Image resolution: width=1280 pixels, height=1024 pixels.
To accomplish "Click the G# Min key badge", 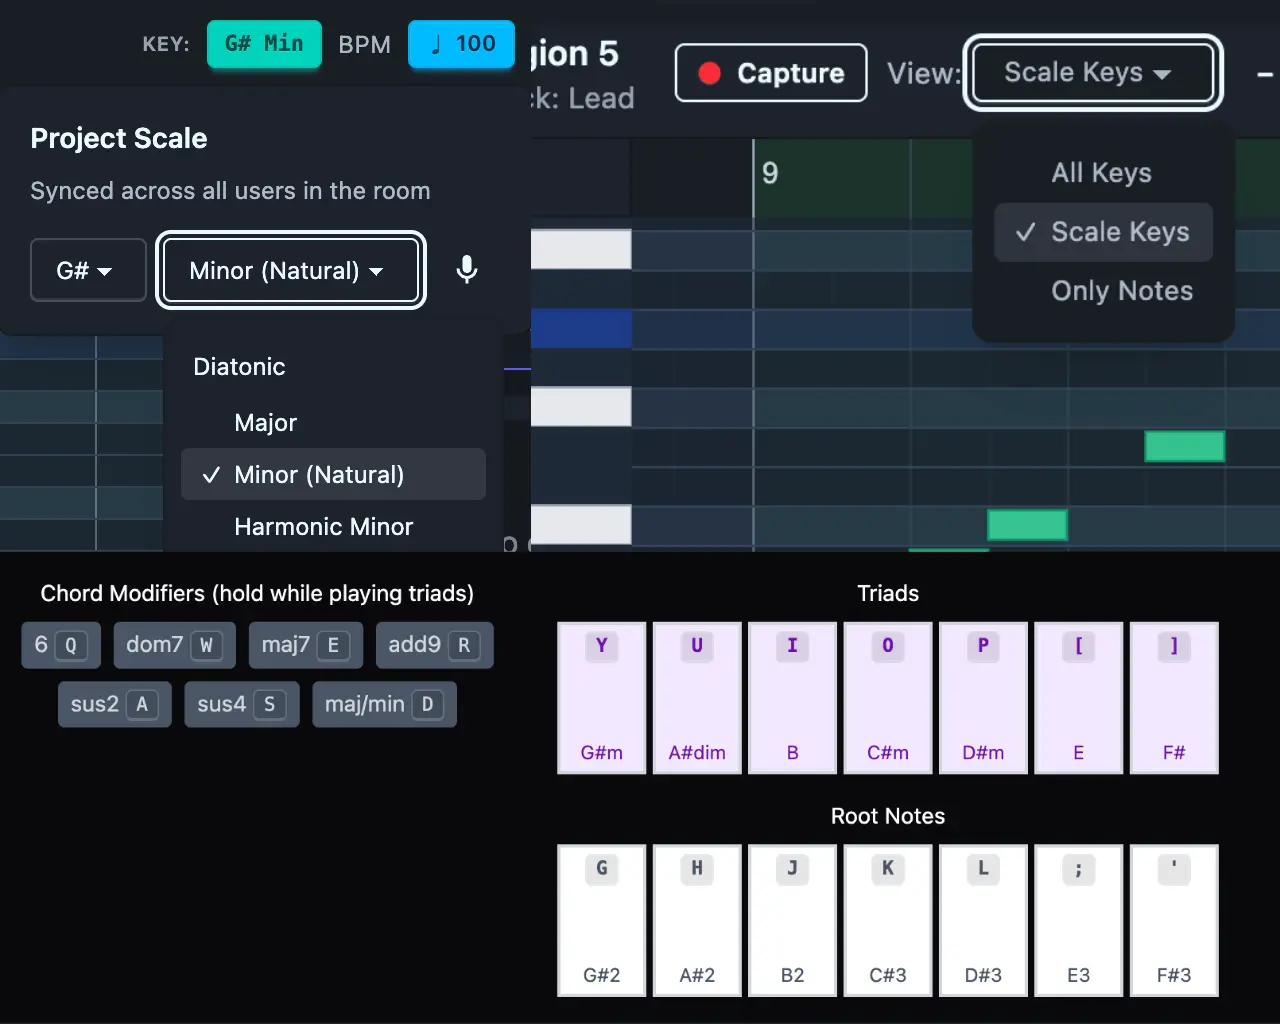I will coord(264,44).
